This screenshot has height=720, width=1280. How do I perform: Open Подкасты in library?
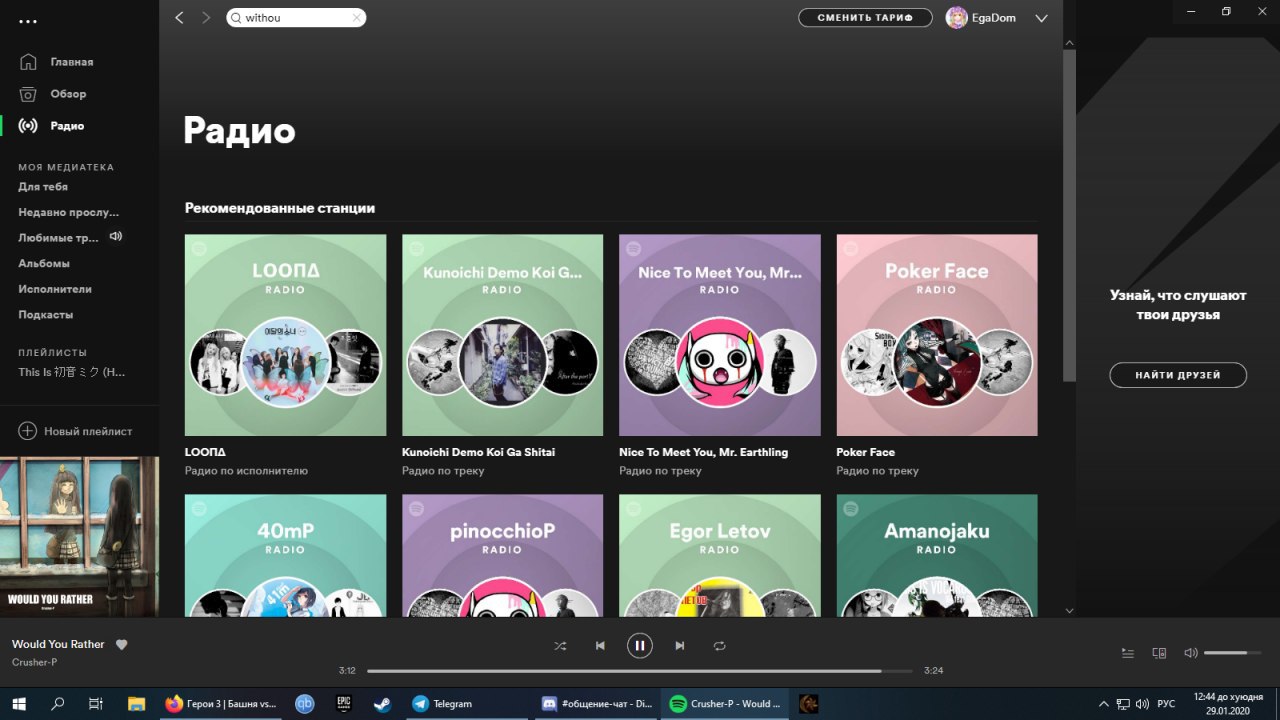(46, 314)
